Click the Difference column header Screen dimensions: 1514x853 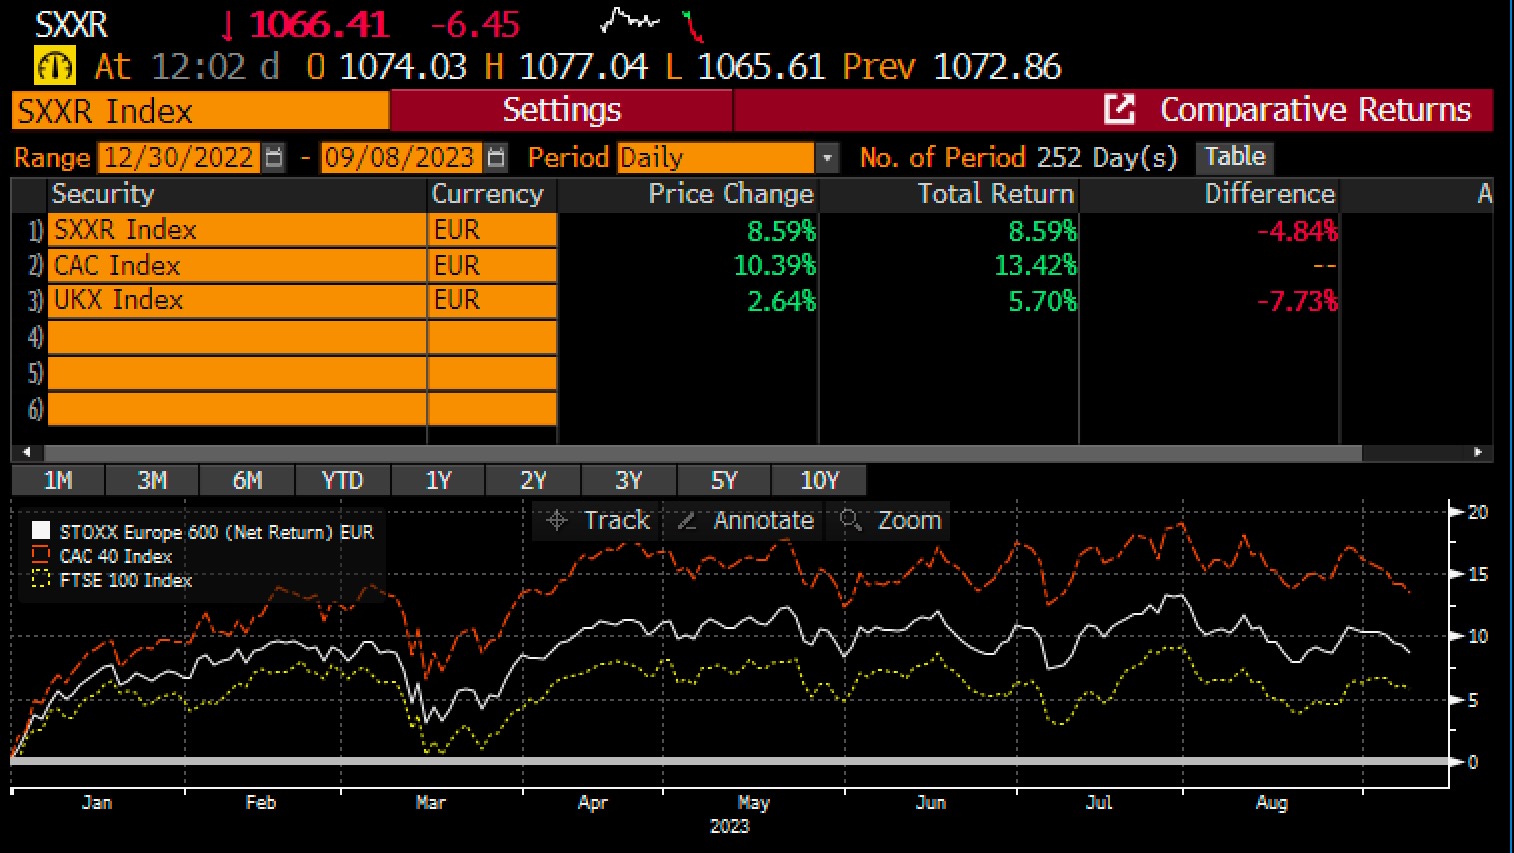[1210, 194]
